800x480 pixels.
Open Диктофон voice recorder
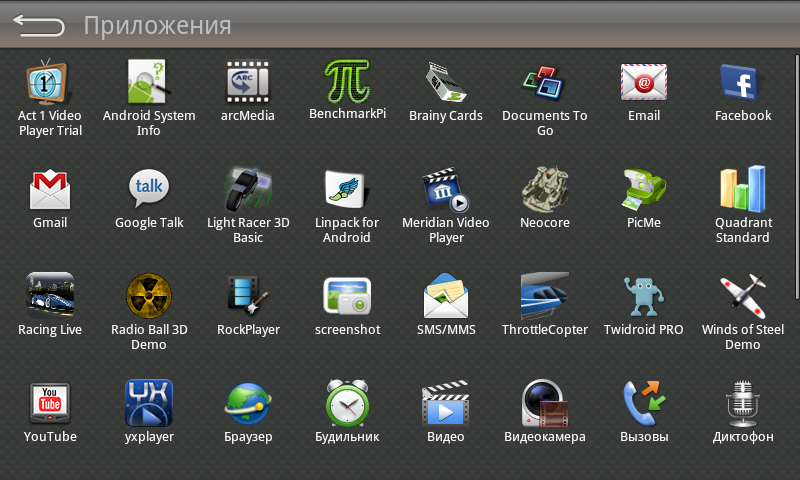(742, 403)
